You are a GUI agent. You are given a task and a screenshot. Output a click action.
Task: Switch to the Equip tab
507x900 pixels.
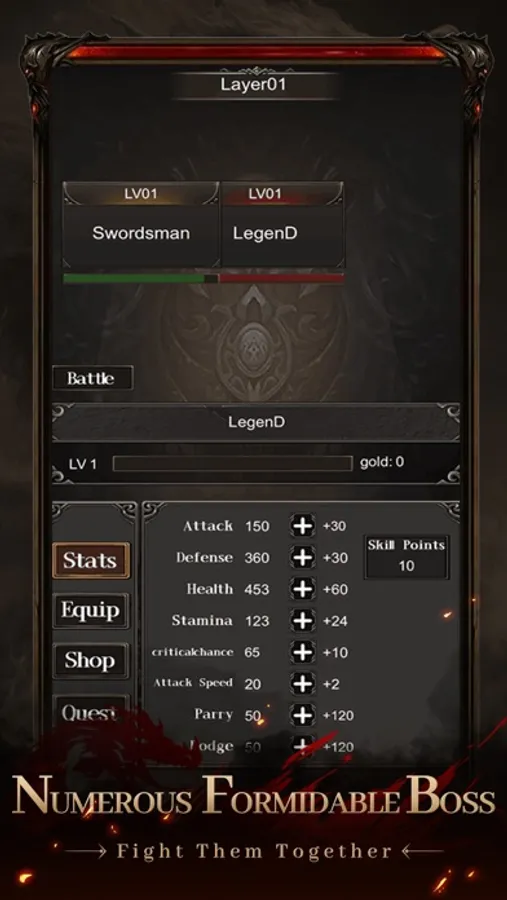91,611
